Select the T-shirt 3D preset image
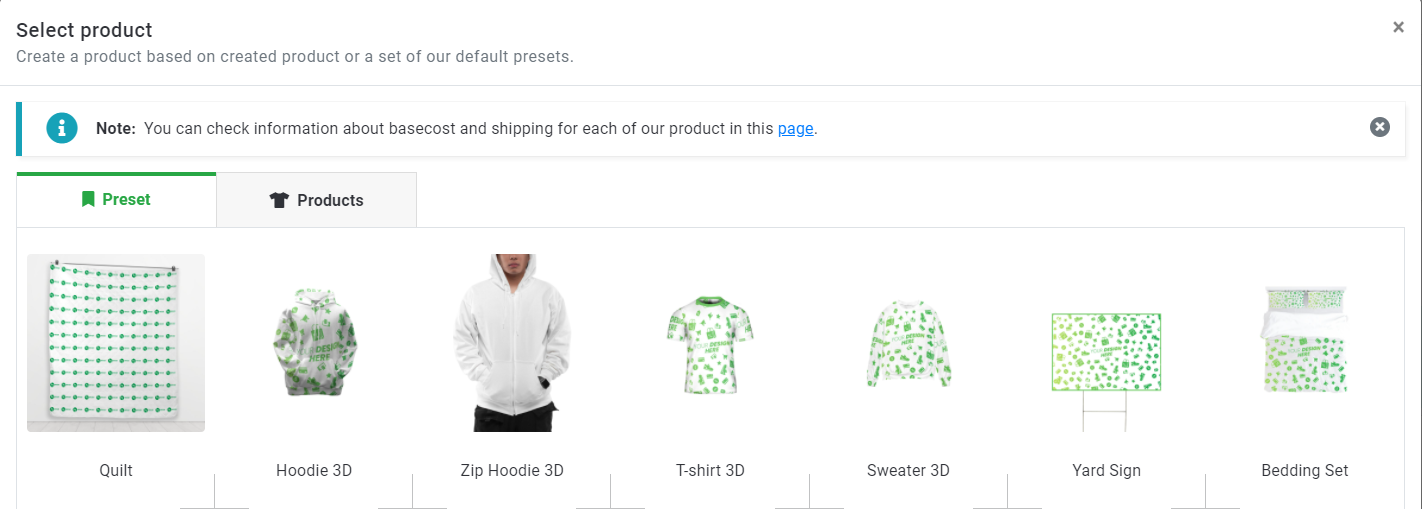 click(x=710, y=343)
